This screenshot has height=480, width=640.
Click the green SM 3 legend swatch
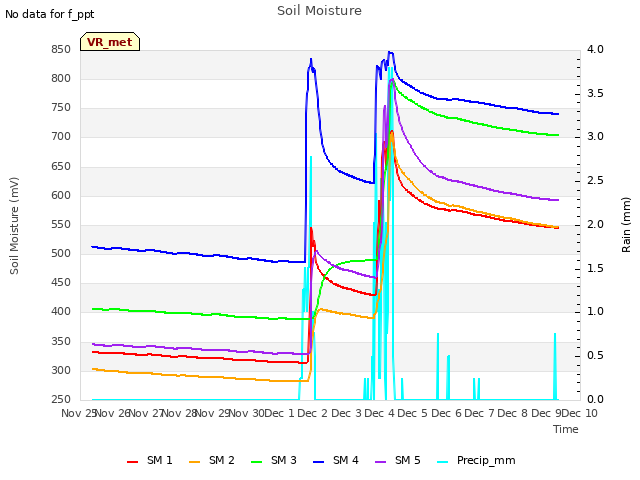256,462
